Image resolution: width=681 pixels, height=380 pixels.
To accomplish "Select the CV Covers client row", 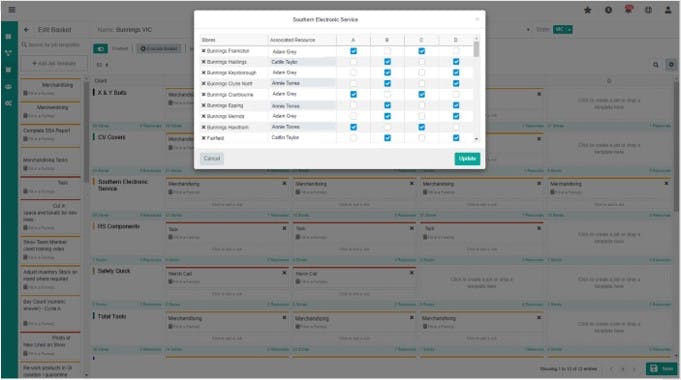I will point(112,137).
